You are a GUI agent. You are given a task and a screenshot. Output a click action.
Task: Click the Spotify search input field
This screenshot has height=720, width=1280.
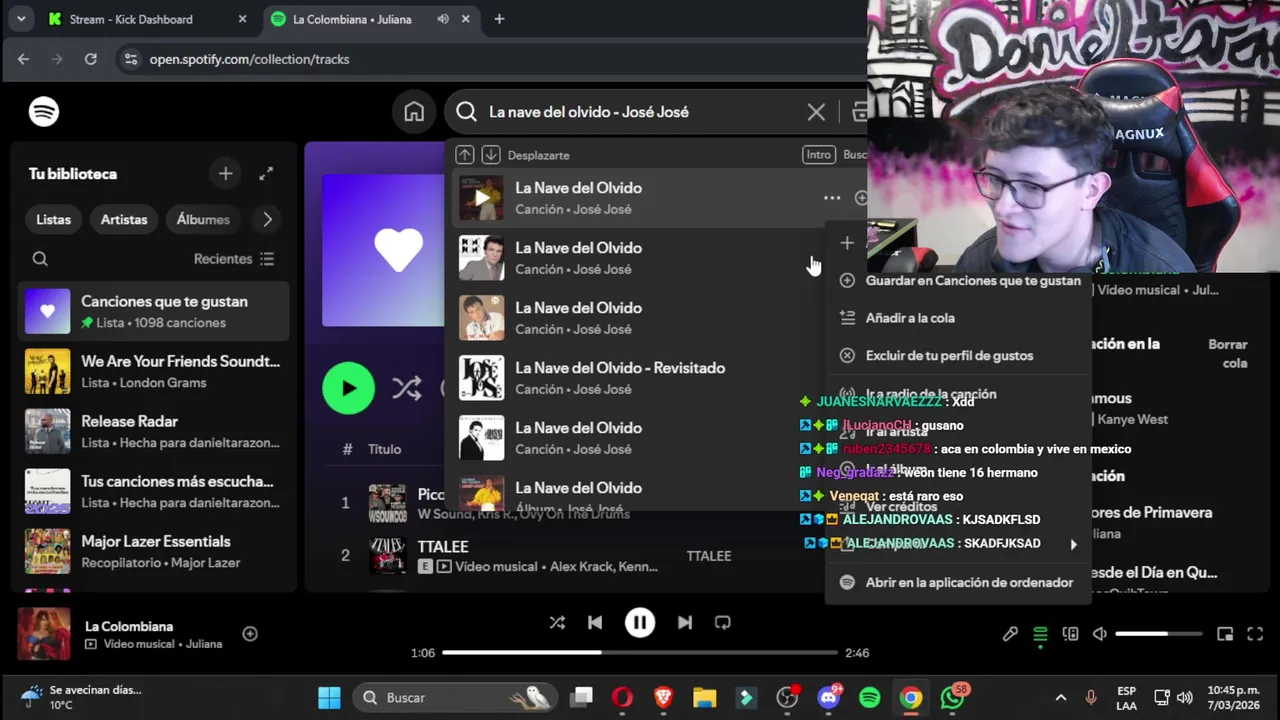640,112
